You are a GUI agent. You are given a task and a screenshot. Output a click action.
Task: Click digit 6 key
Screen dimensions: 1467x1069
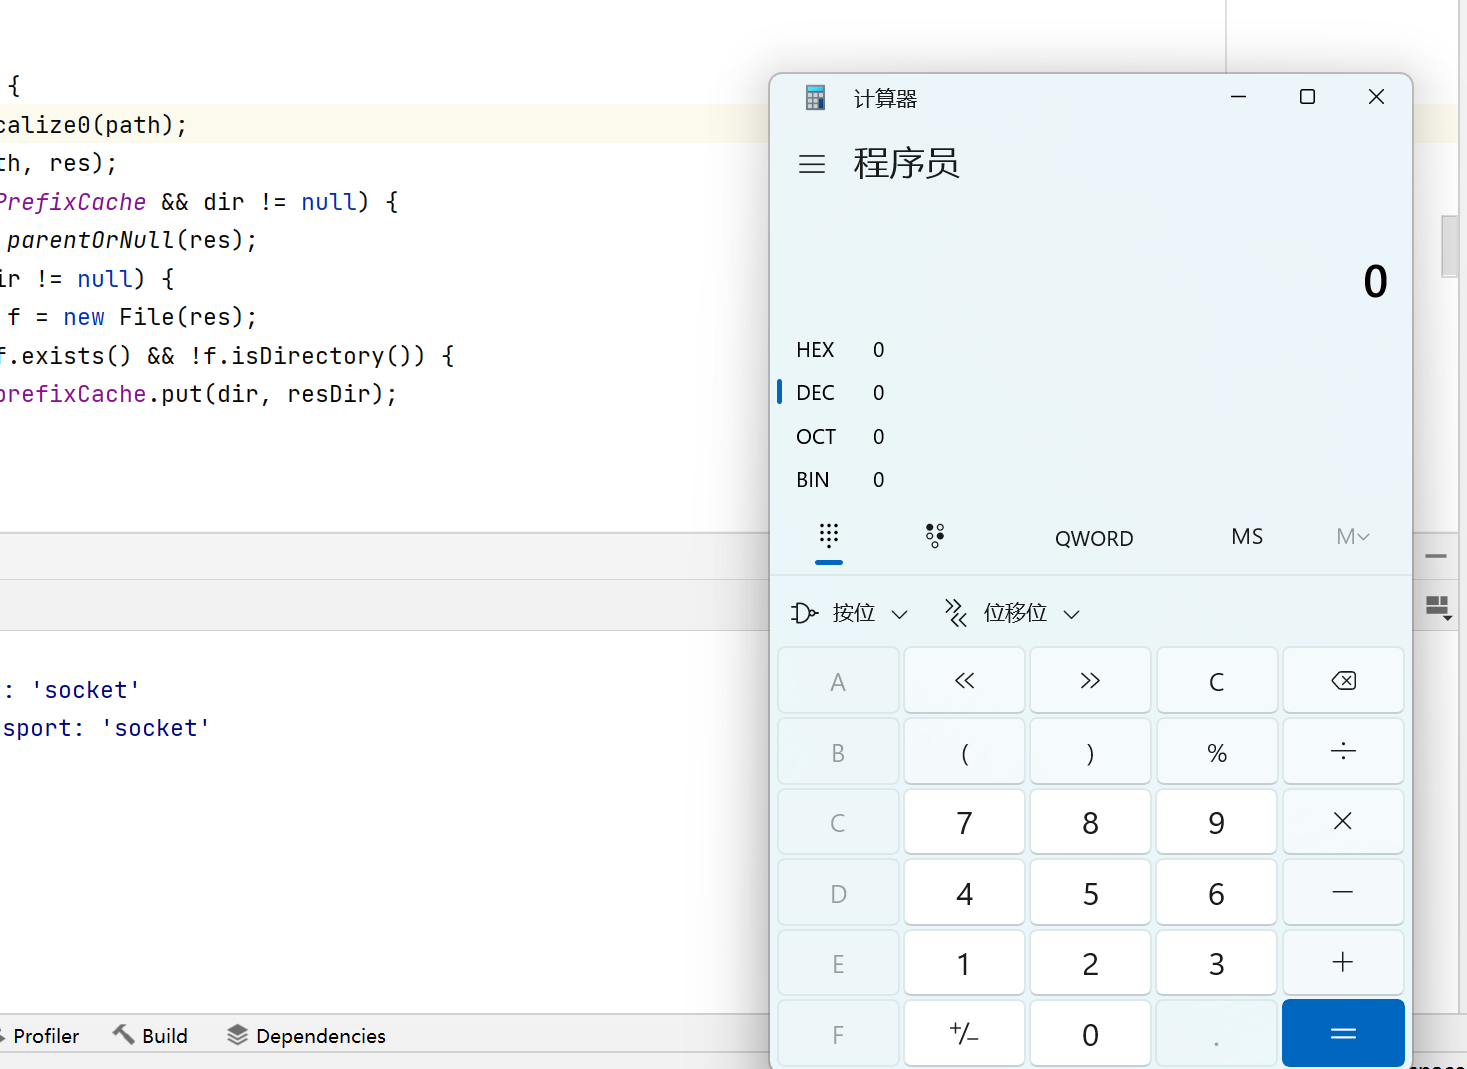1217,892
